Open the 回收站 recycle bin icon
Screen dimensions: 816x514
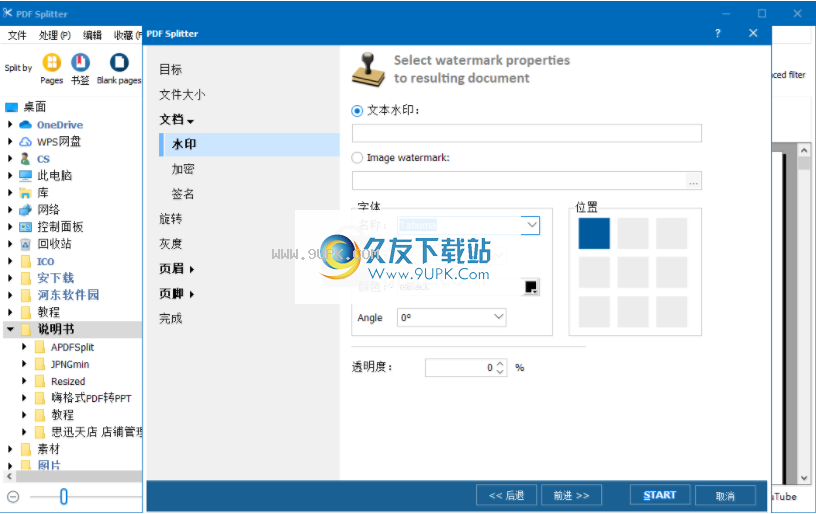26,244
